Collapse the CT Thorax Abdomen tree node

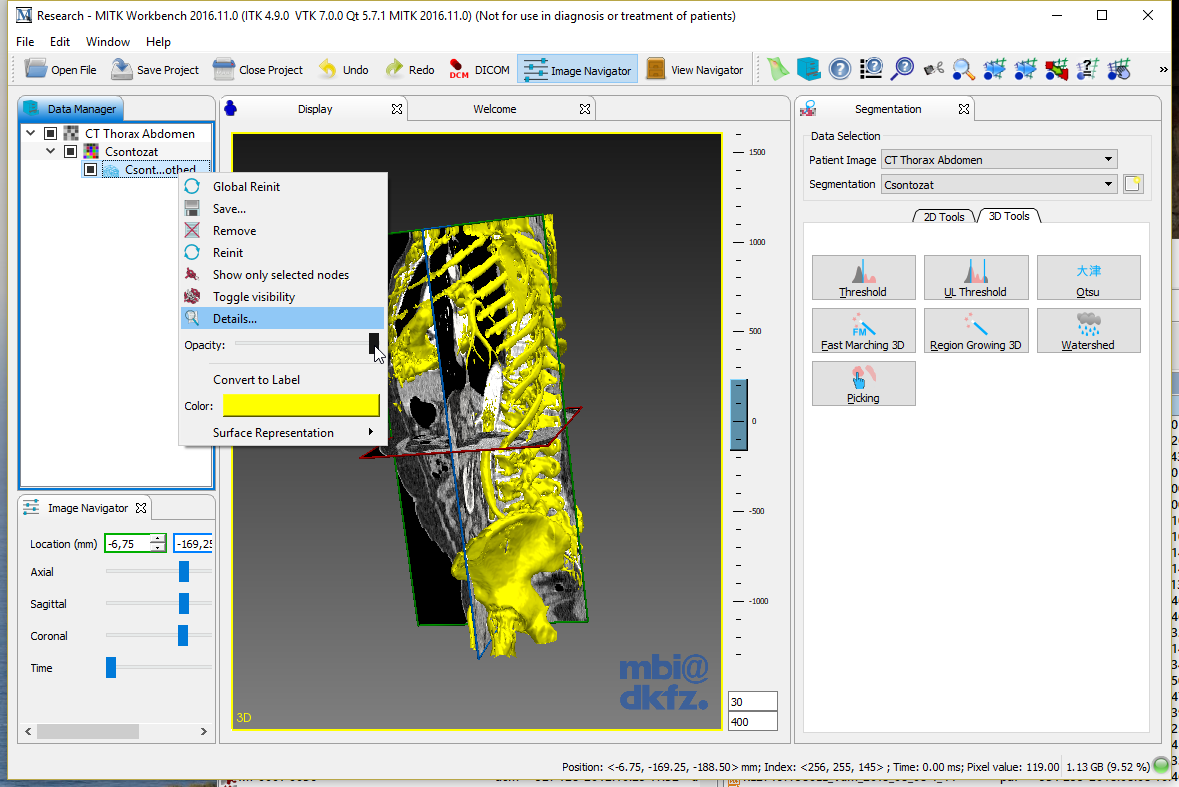click(x=31, y=133)
